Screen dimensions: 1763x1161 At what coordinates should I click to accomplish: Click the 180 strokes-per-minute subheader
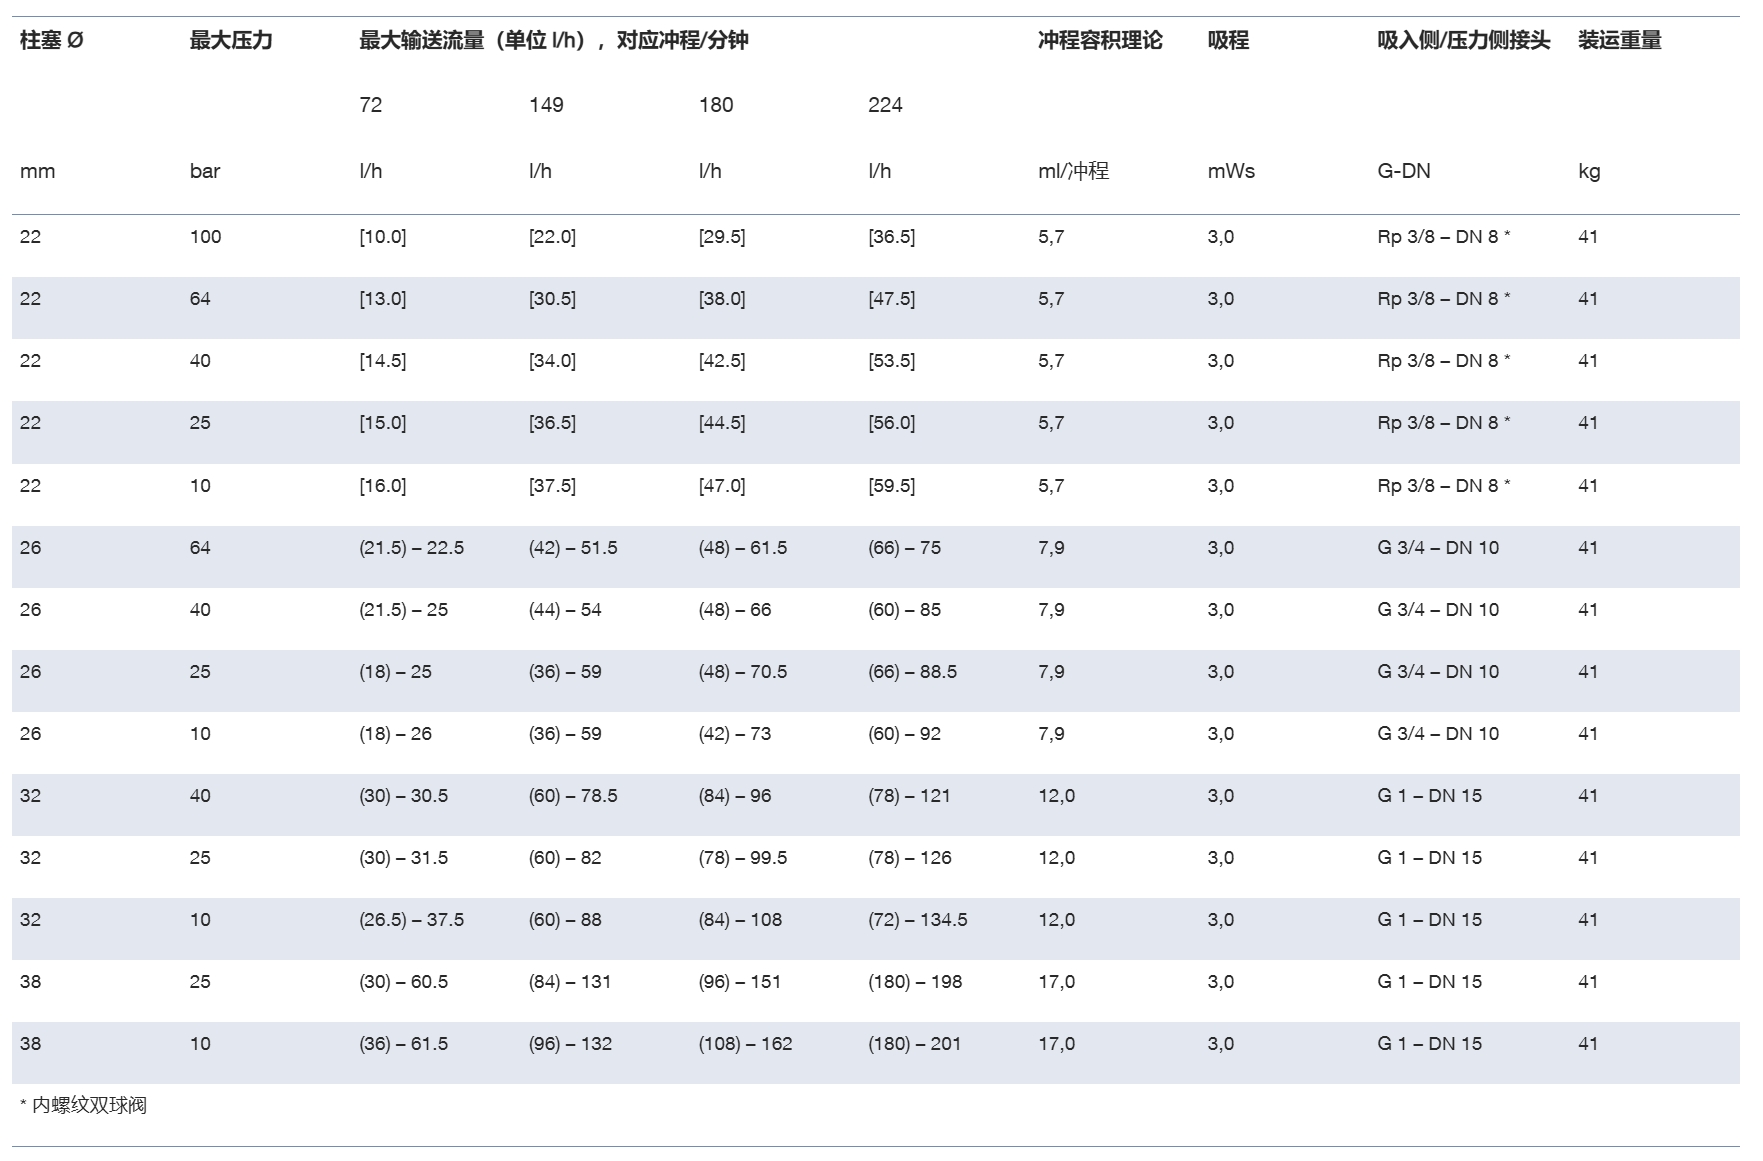(x=716, y=105)
